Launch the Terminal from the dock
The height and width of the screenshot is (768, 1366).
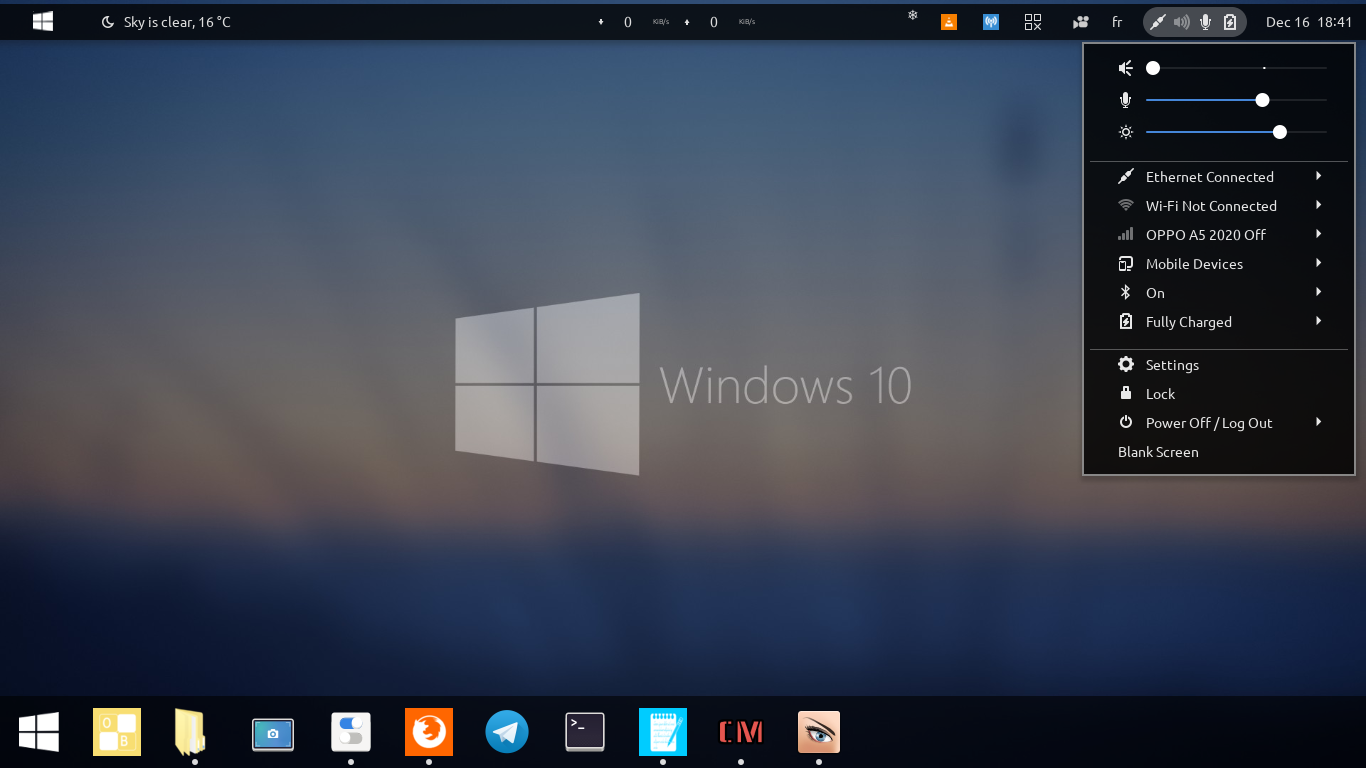click(x=585, y=732)
